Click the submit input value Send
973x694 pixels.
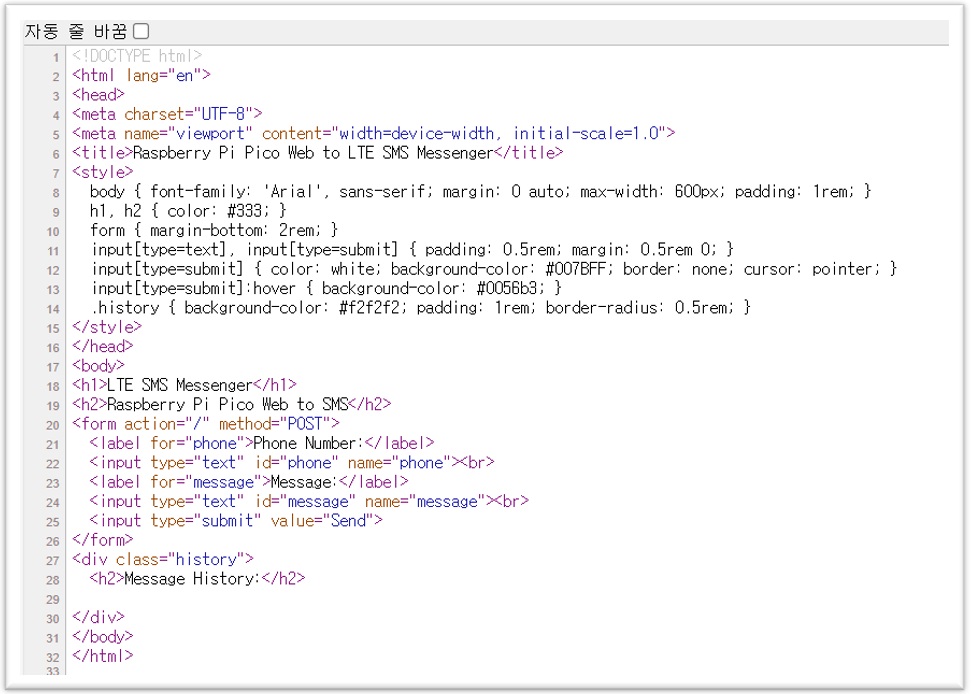(357, 520)
